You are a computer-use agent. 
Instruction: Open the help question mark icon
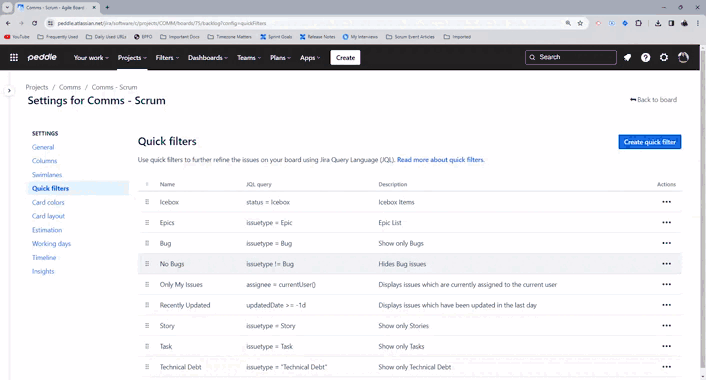(x=645, y=58)
